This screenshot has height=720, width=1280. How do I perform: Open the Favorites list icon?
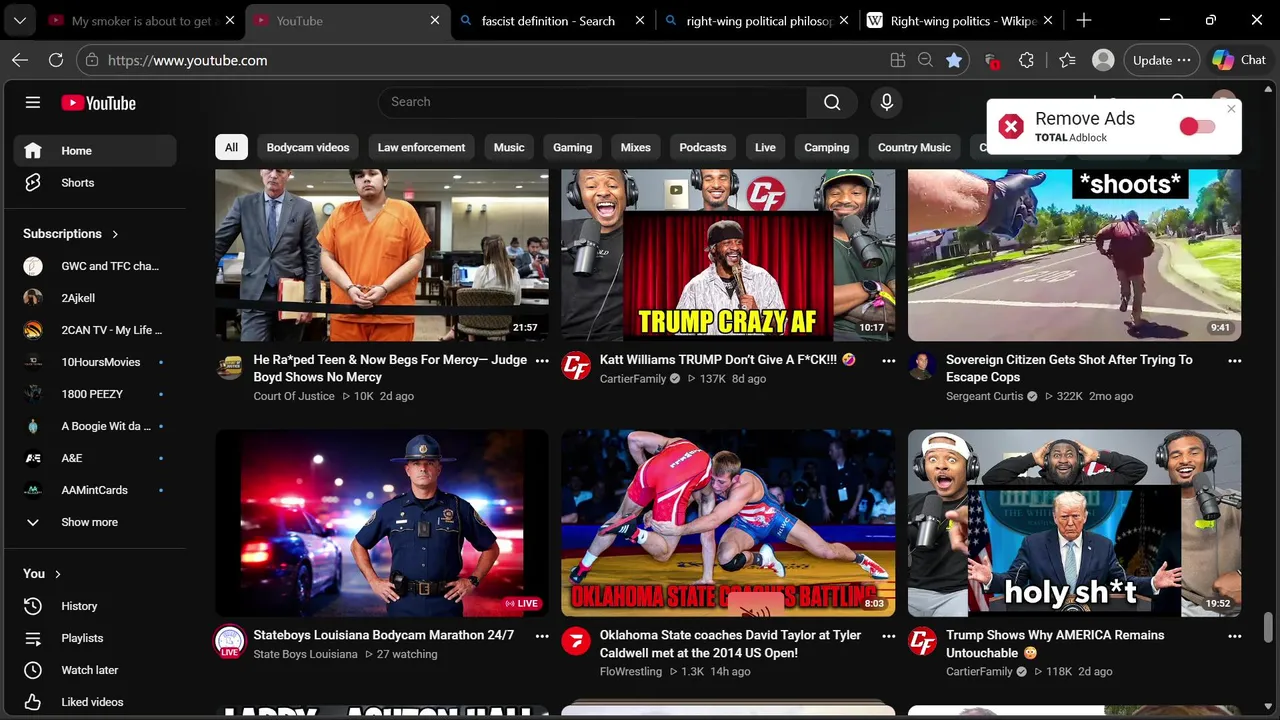tap(1067, 60)
